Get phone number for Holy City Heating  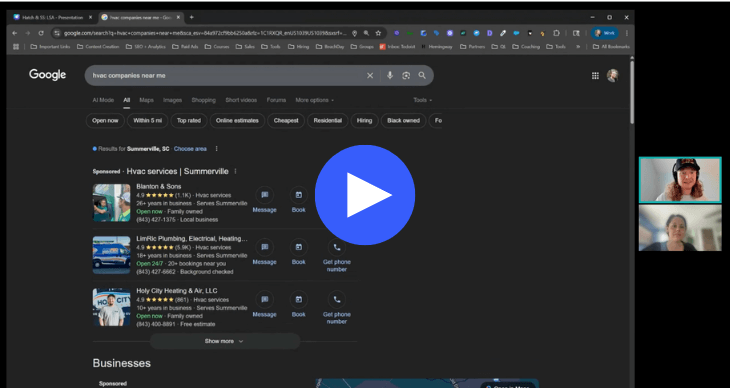337,308
